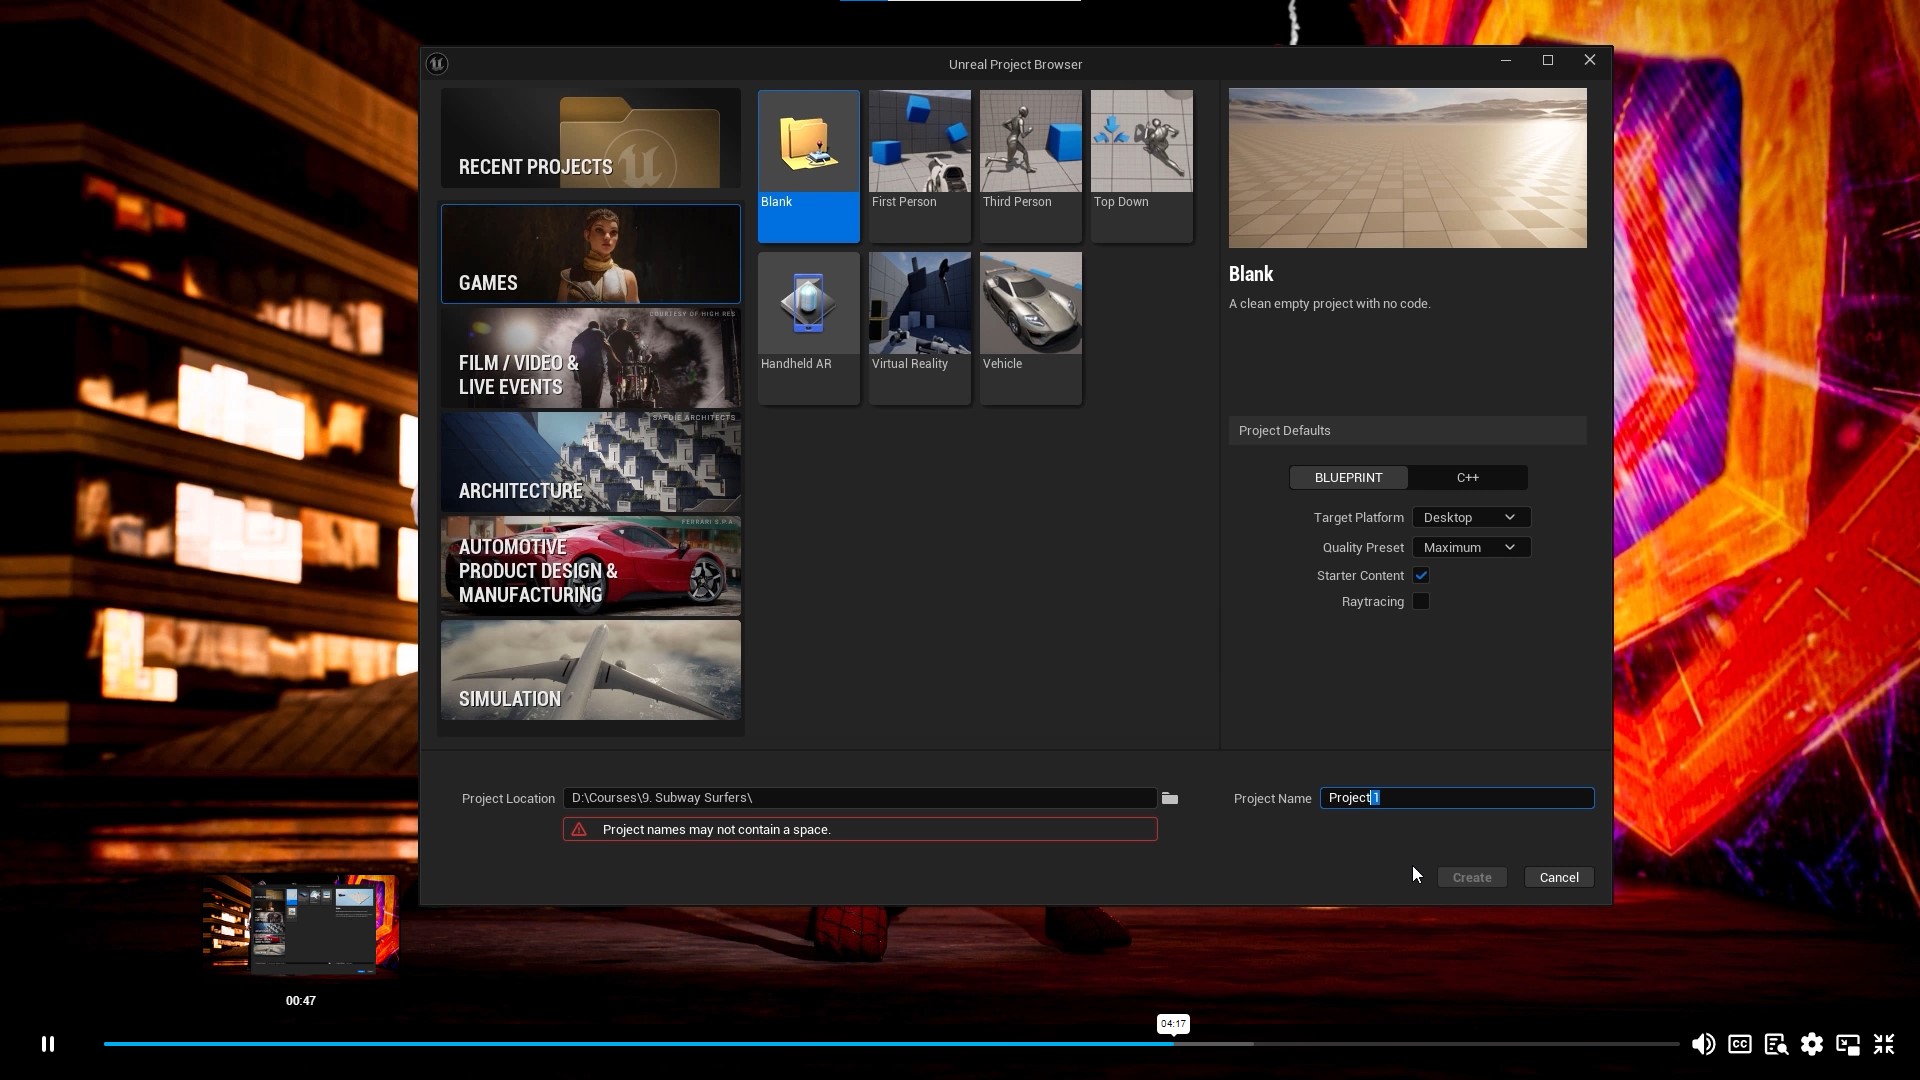Click the Create button
The height and width of the screenshot is (1080, 1920).
tap(1471, 877)
